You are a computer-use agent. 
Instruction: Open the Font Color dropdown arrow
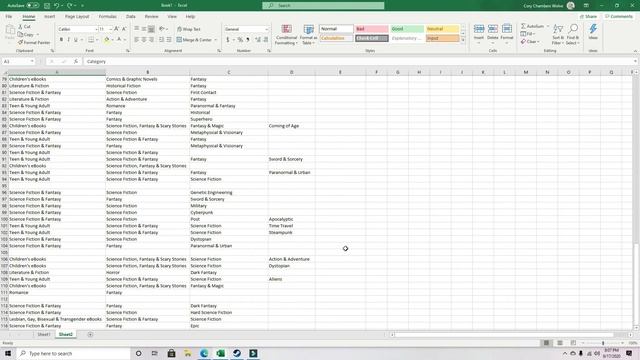coord(125,40)
